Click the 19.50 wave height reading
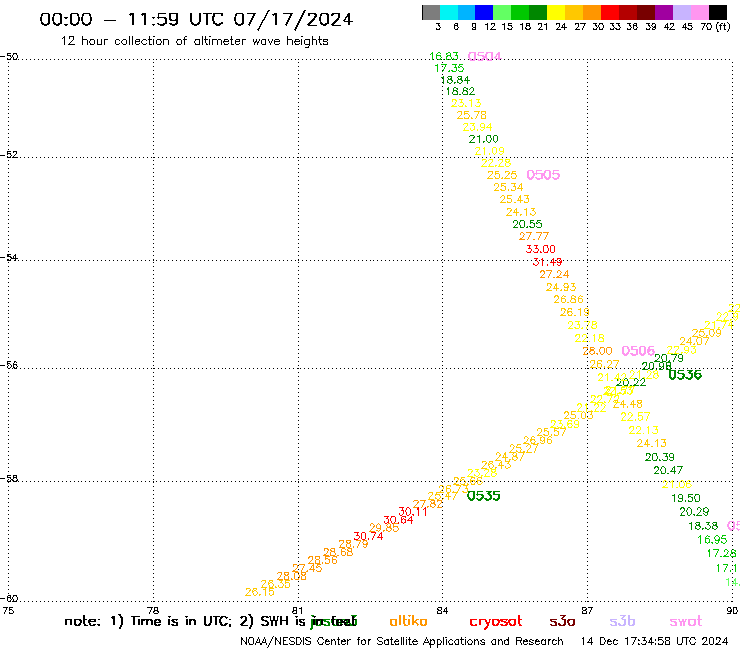This screenshot has height=650, width=740. (686, 498)
